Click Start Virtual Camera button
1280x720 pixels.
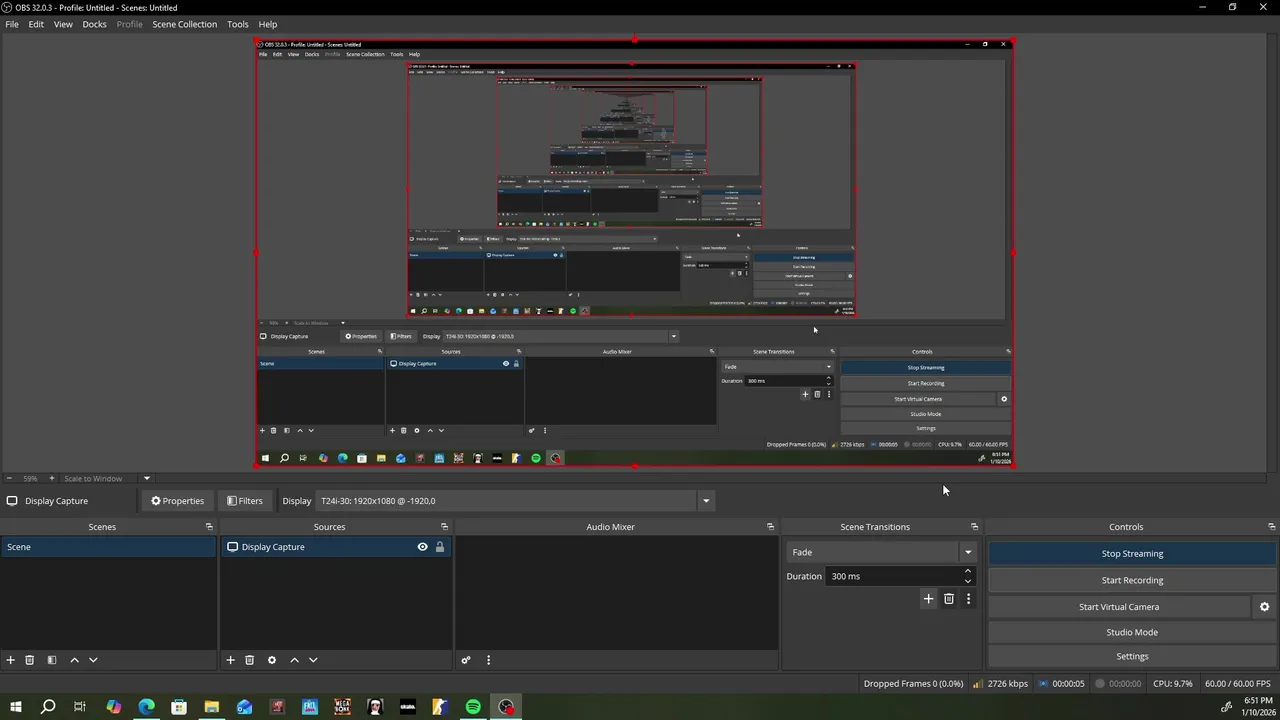click(1119, 607)
